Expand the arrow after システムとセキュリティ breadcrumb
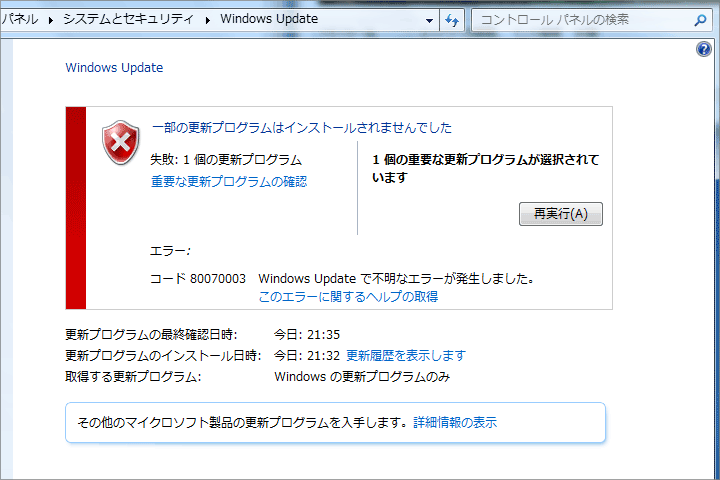Viewport: 720px width, 480px height. 208,20
